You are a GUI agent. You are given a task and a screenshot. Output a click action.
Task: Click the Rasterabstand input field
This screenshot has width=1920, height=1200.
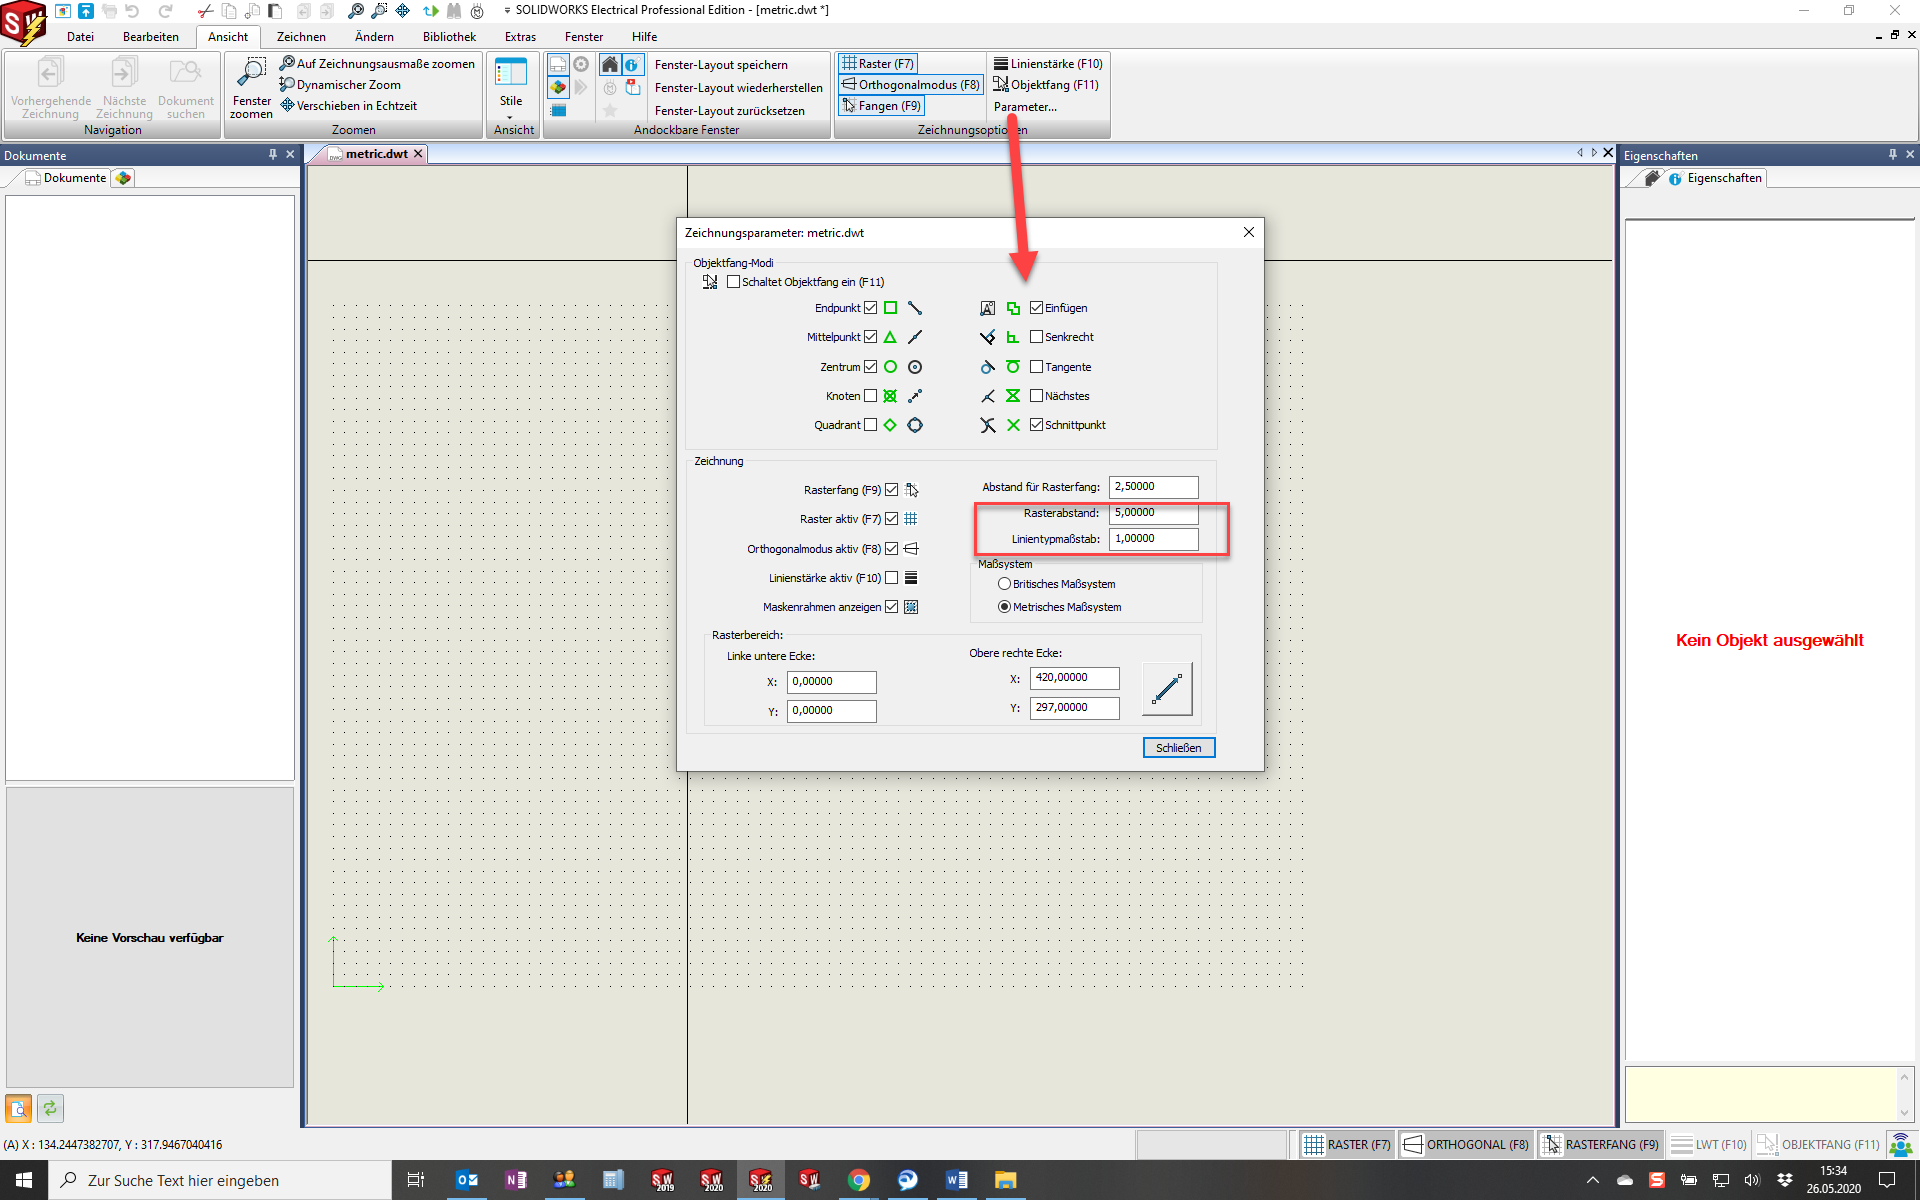pos(1153,513)
